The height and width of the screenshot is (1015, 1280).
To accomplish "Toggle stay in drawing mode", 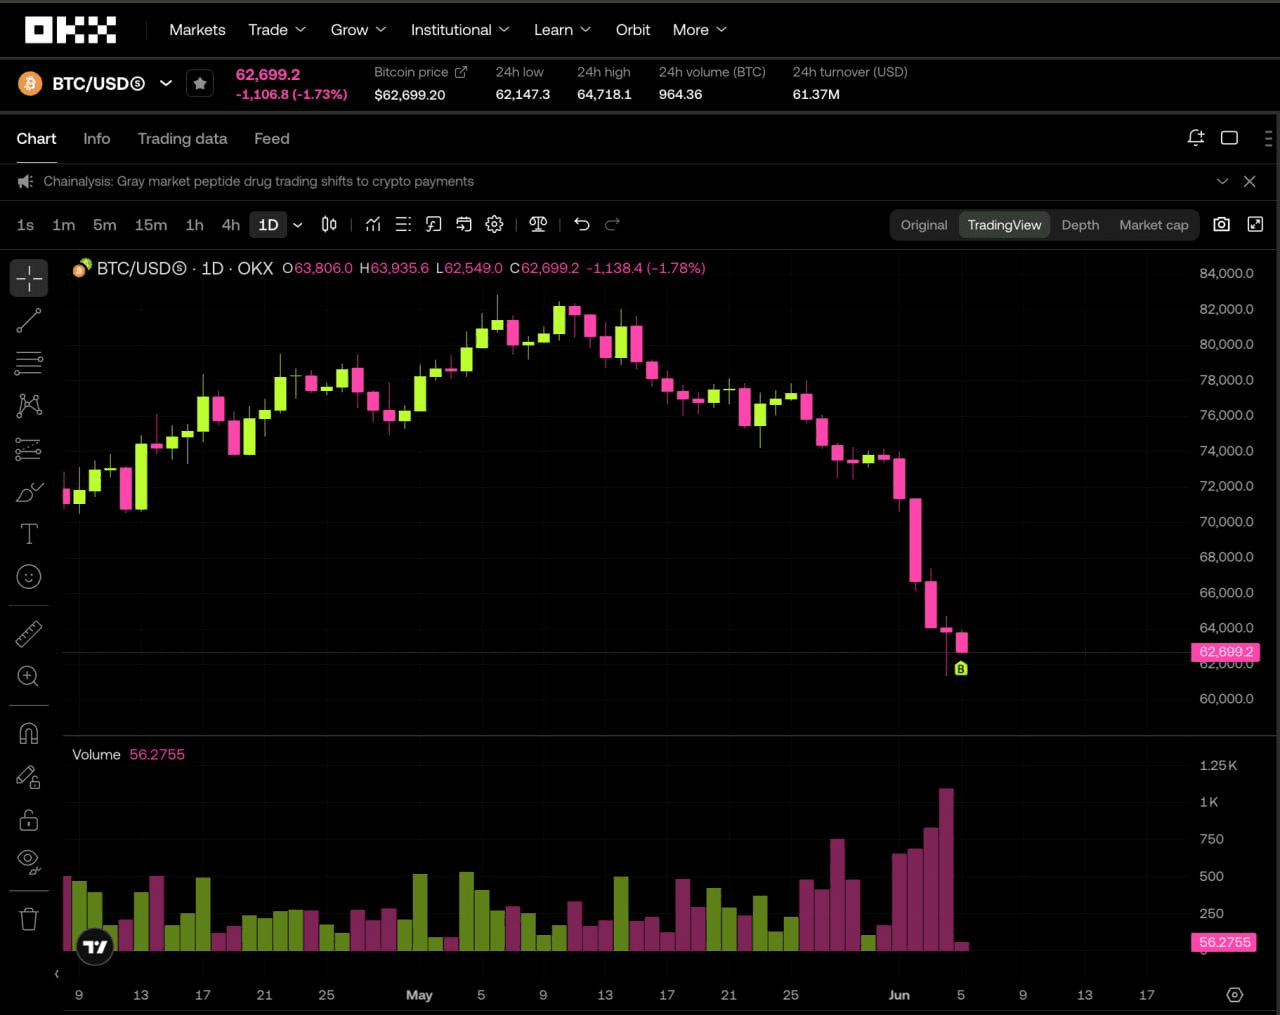I will click(x=29, y=777).
